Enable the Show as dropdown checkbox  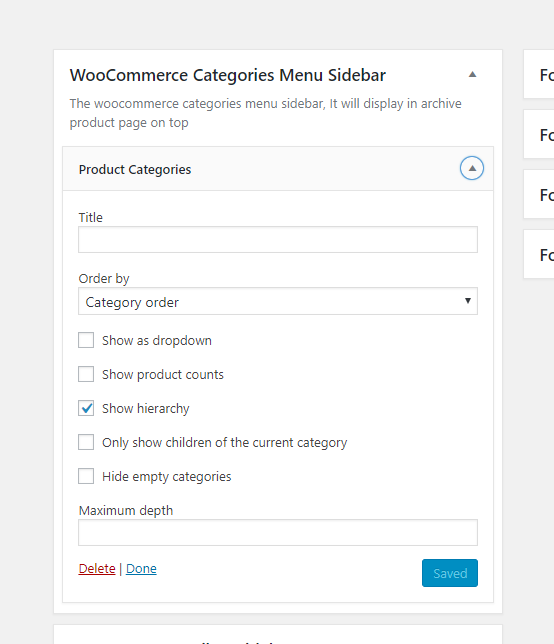[86, 340]
